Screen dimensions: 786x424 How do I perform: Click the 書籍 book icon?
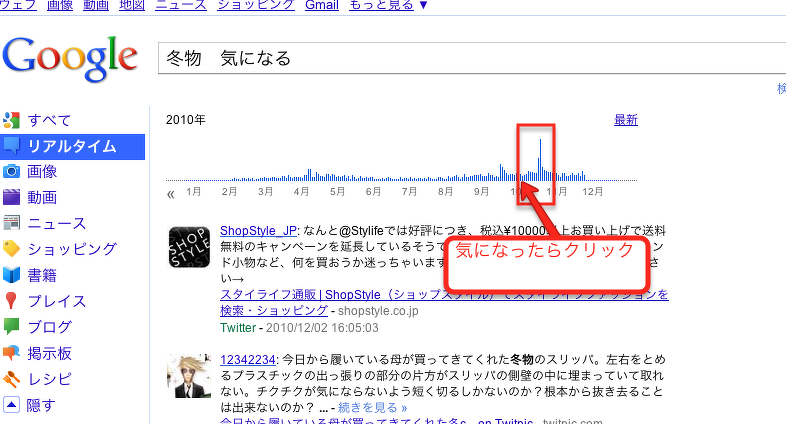tap(11, 275)
